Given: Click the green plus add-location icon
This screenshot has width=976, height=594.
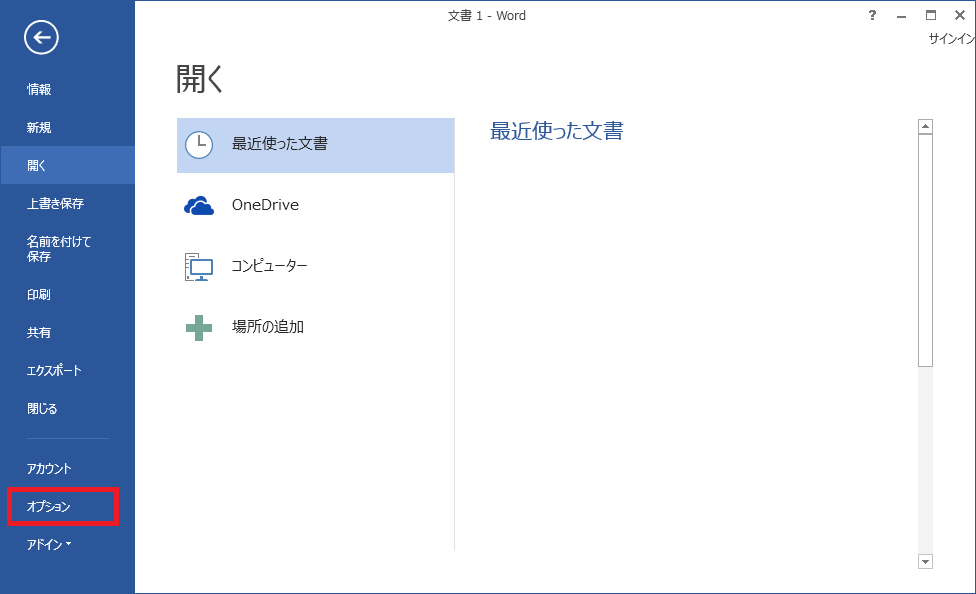Looking at the screenshot, I should tap(199, 327).
